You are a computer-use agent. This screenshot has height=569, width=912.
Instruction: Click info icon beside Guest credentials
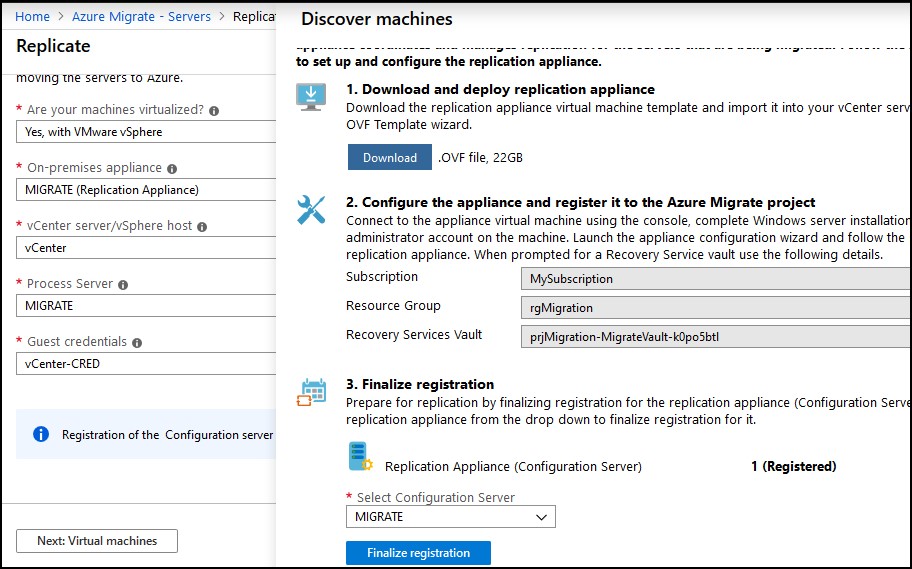point(137,343)
